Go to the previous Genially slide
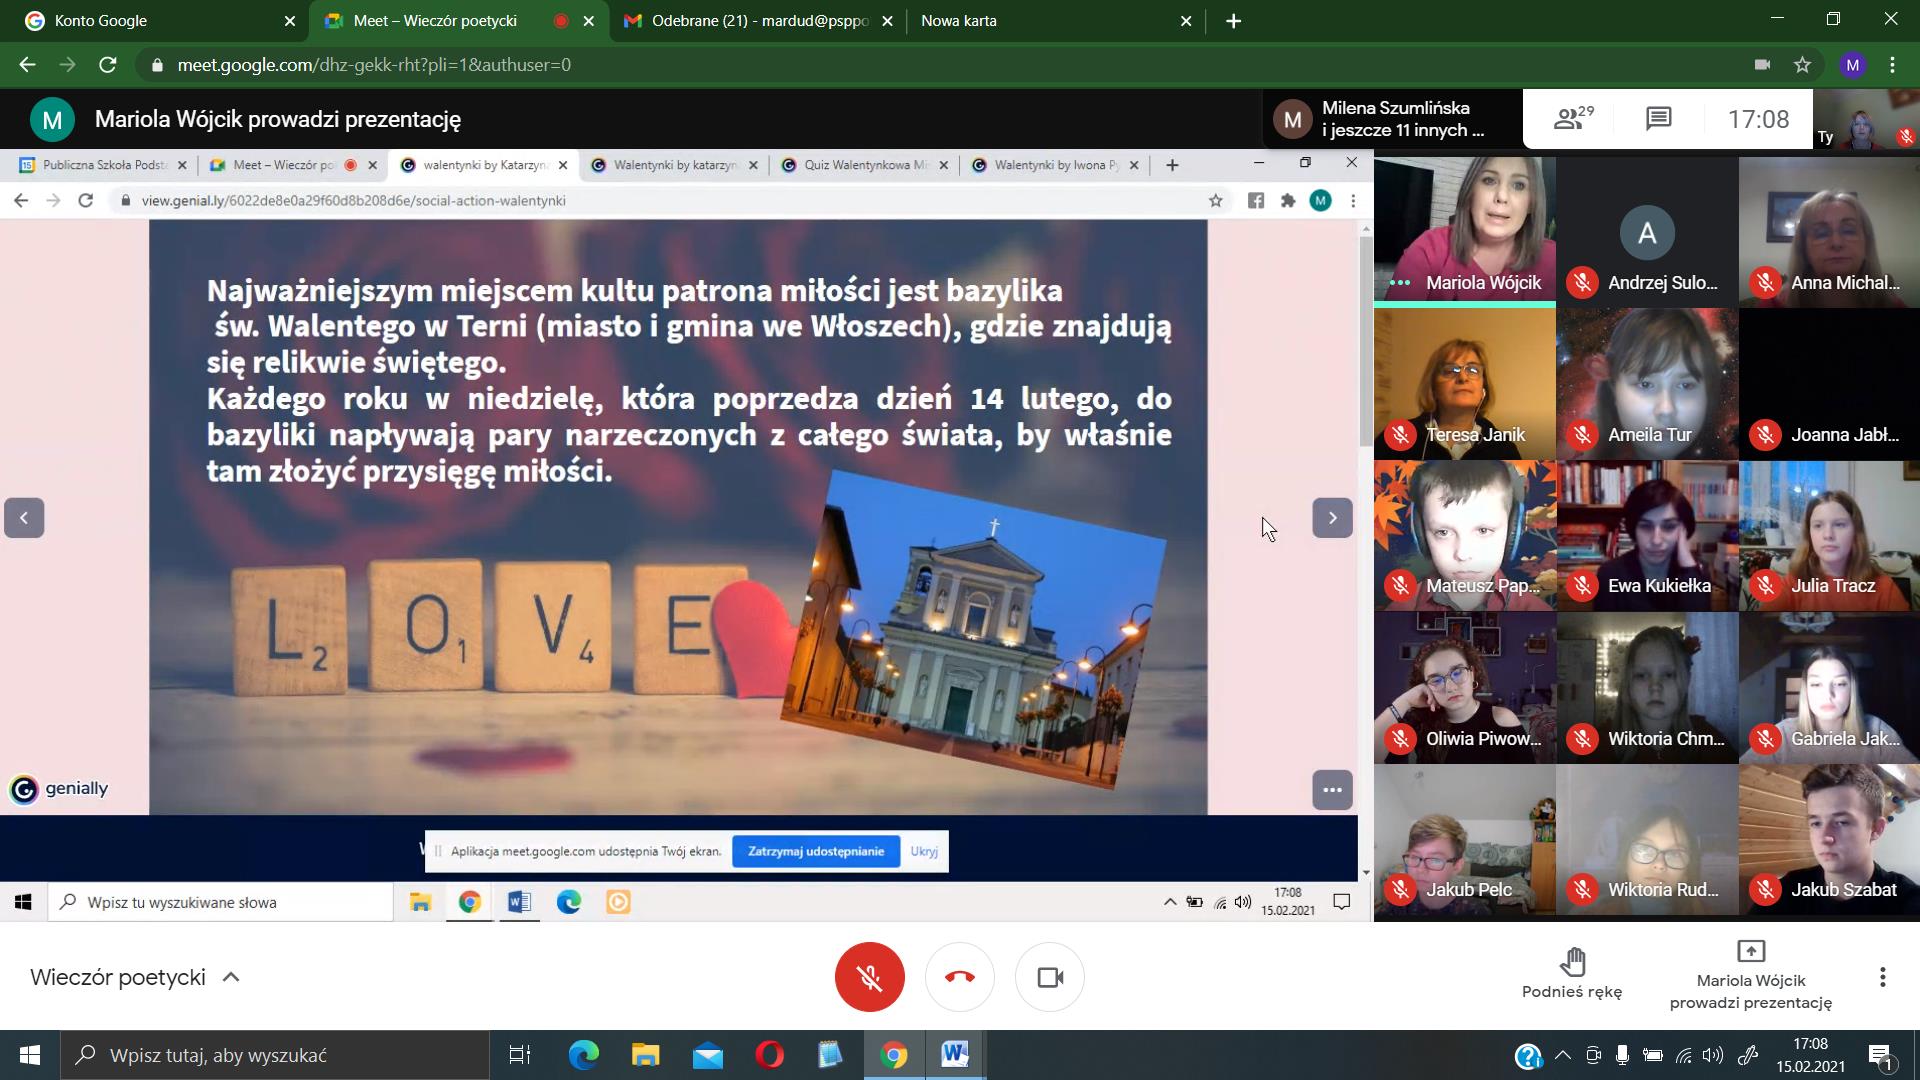Viewport: 1920px width, 1080px height. (x=24, y=518)
